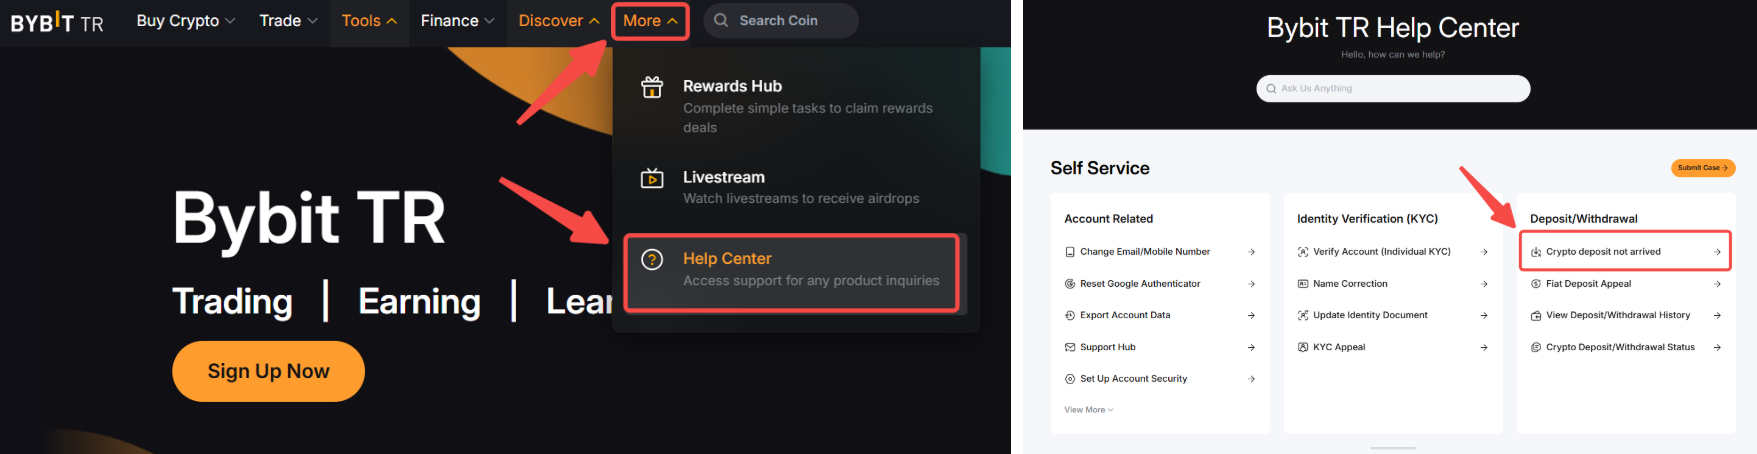Click the Support Hub envelope icon
Viewport: 1757px width, 454px height.
click(1070, 347)
